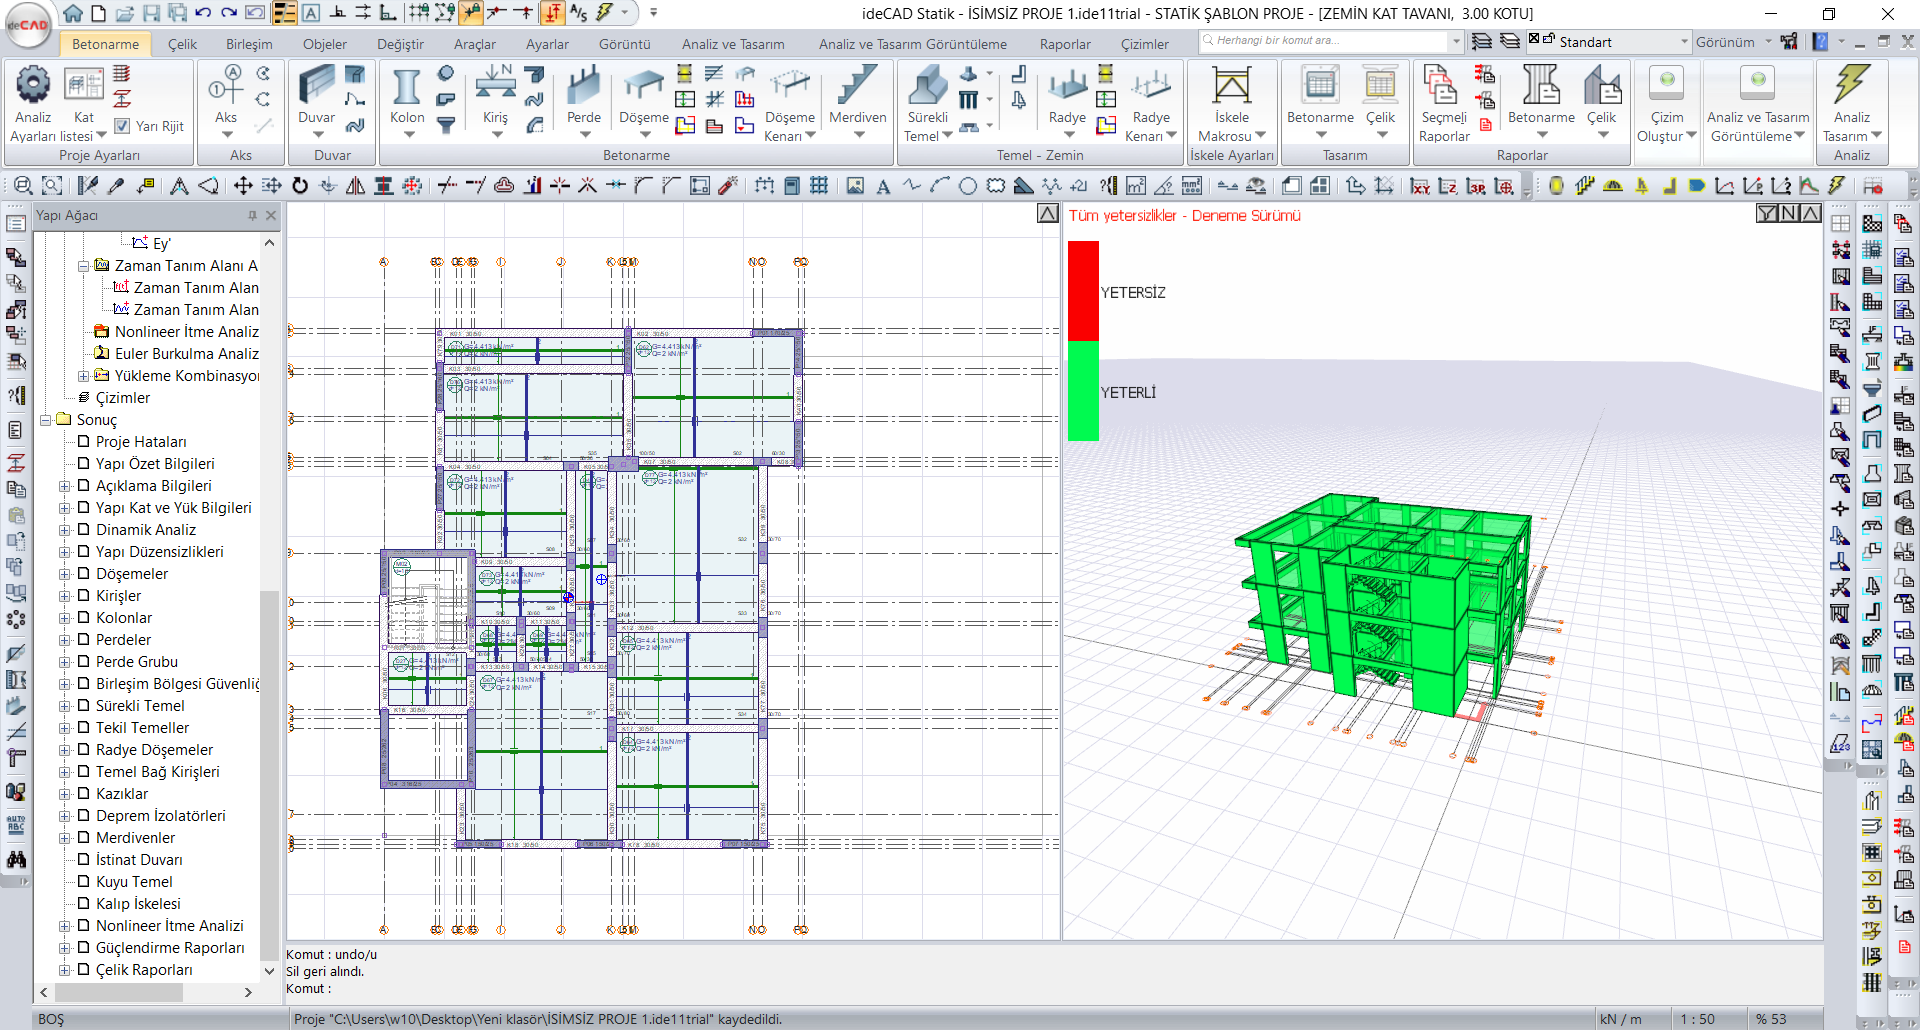Click the 3P three-point plane icon
1920x1030 pixels.
point(1476,186)
